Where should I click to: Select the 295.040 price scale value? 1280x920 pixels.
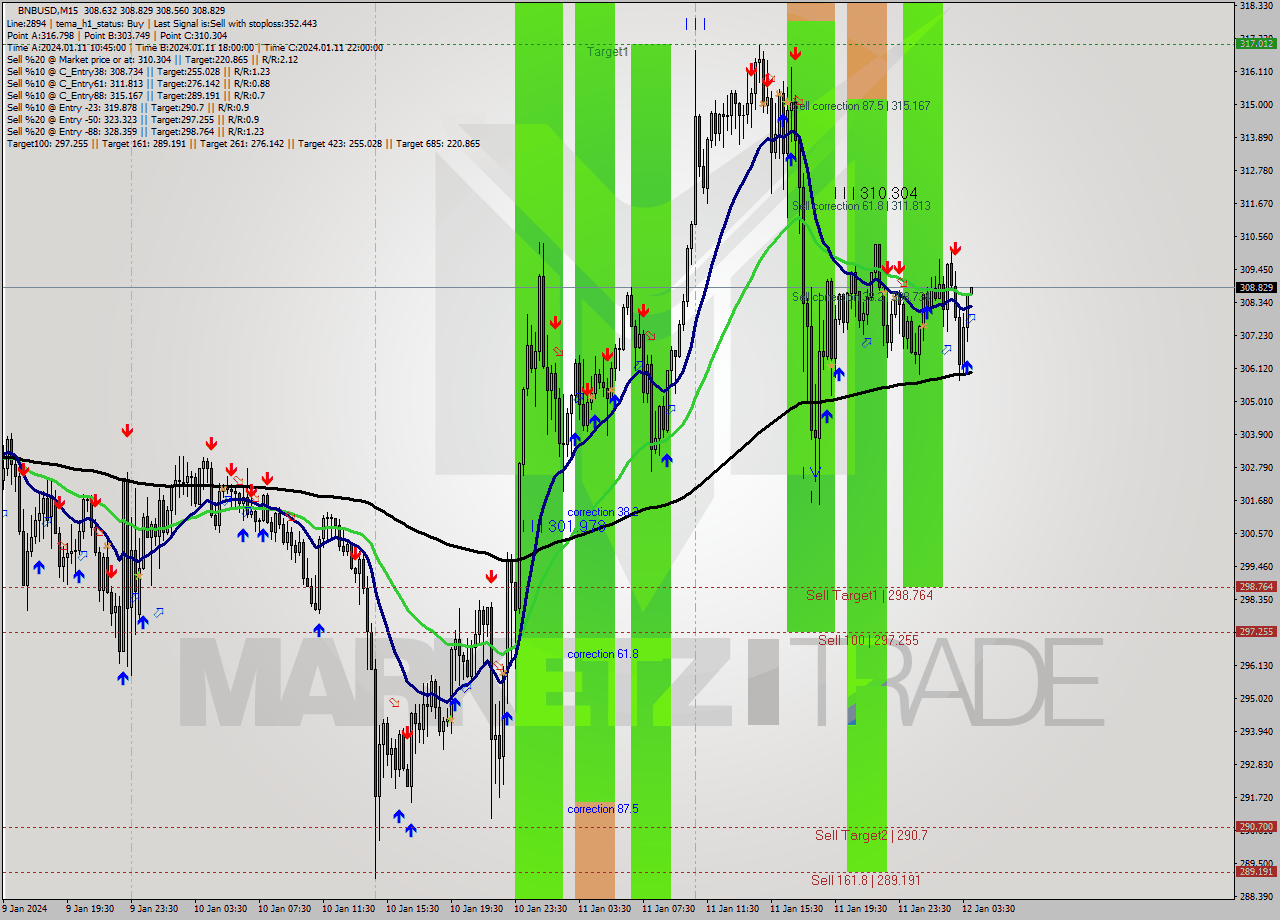(1255, 699)
